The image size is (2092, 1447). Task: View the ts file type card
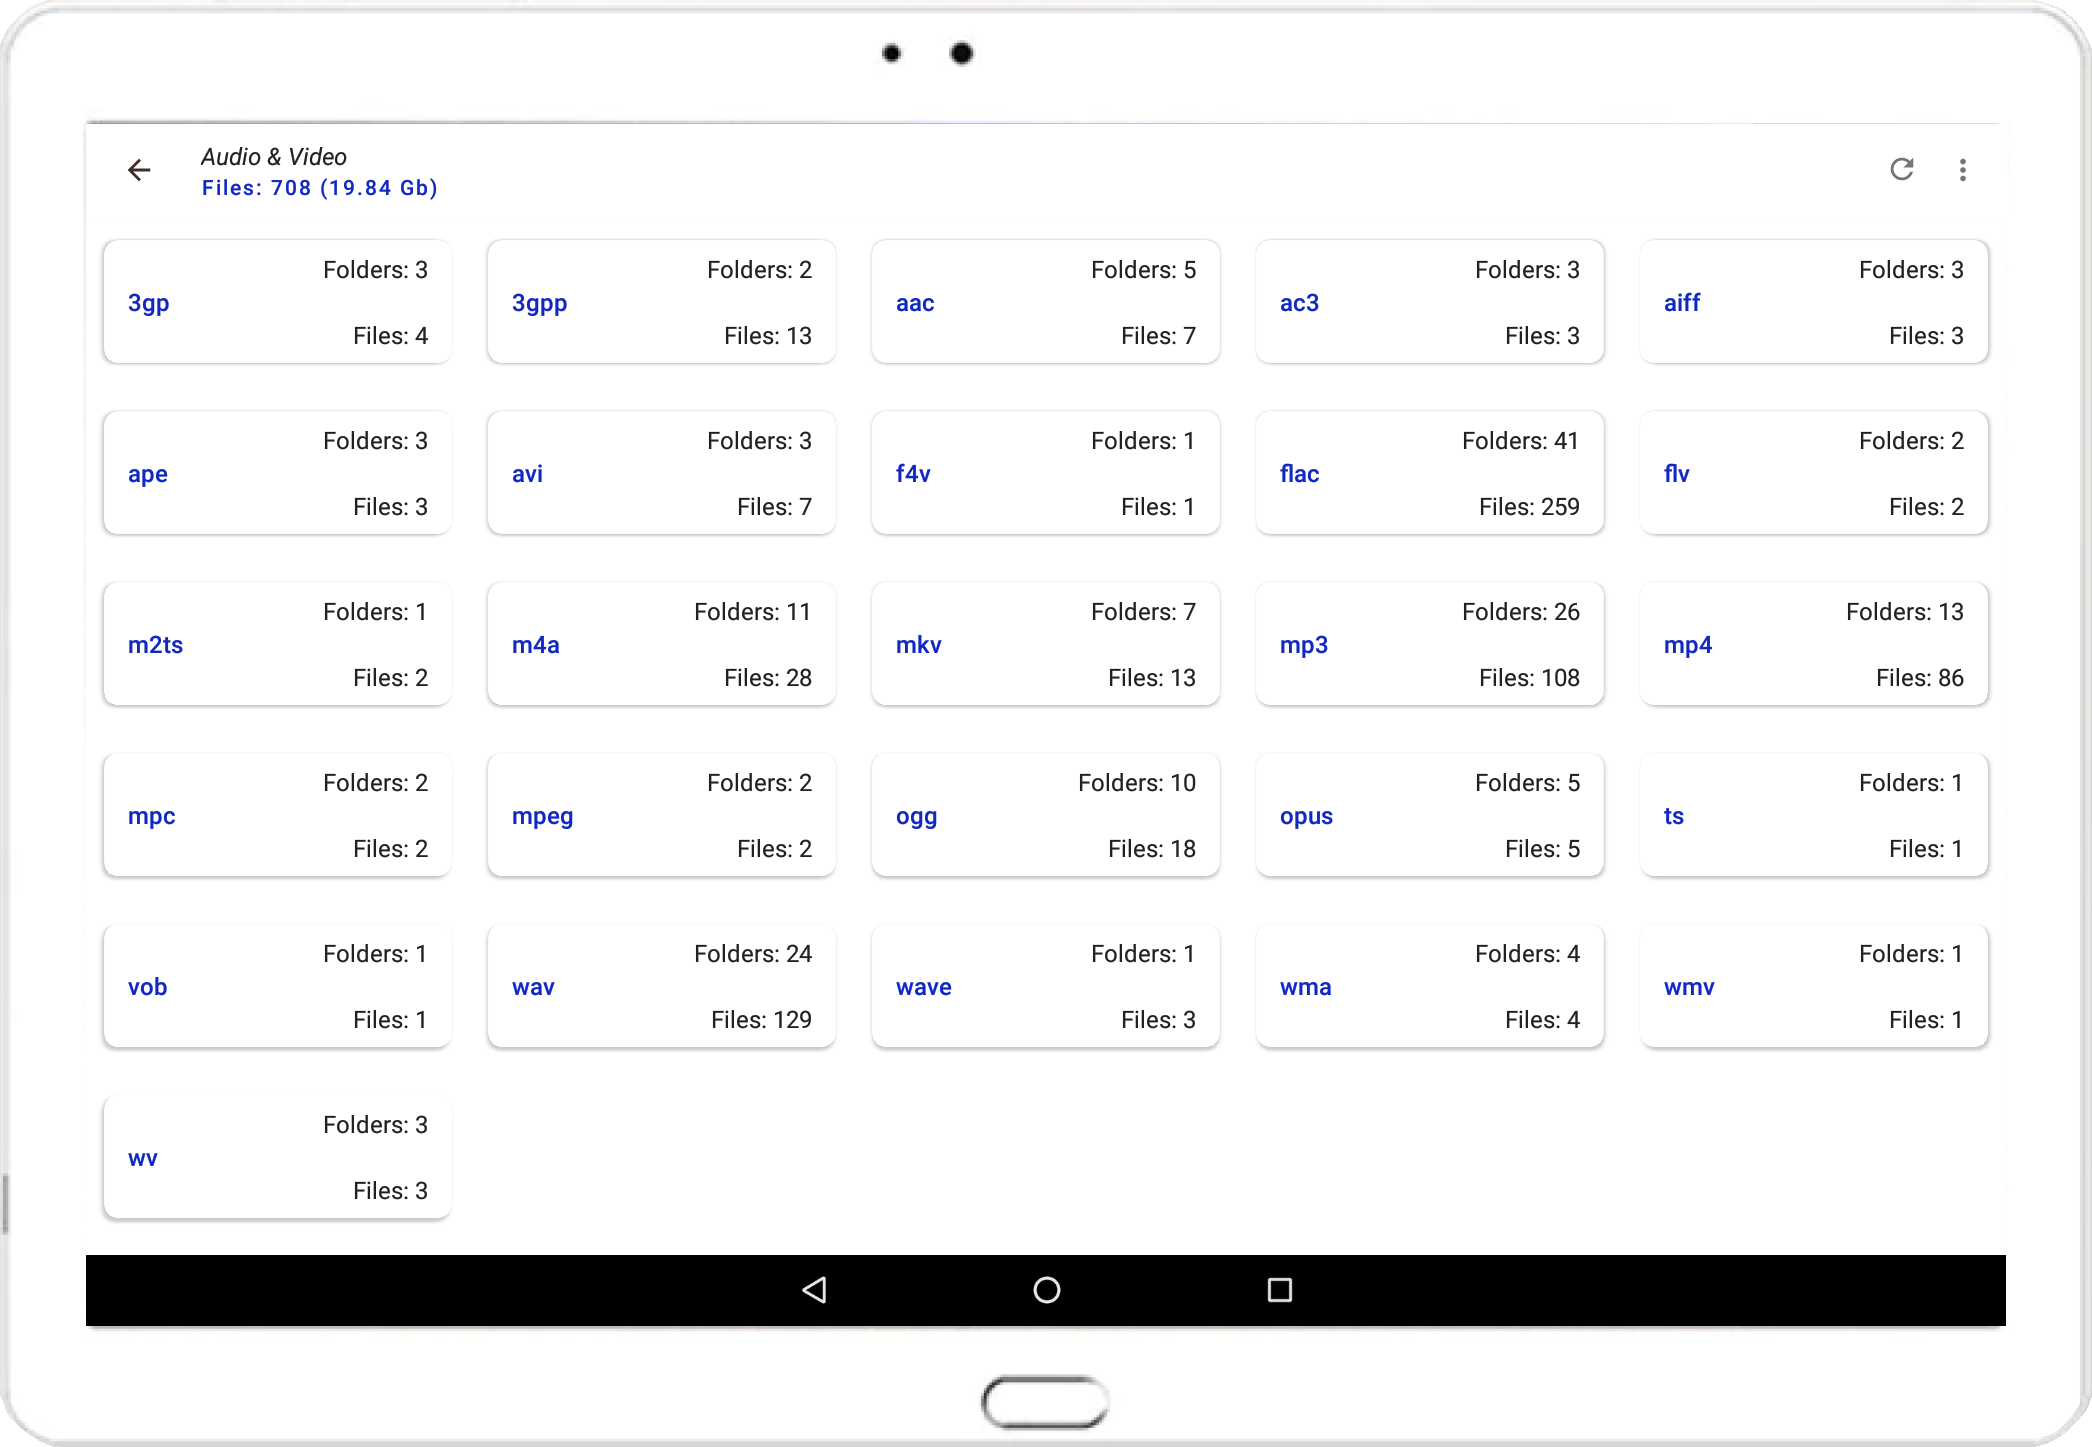1813,815
